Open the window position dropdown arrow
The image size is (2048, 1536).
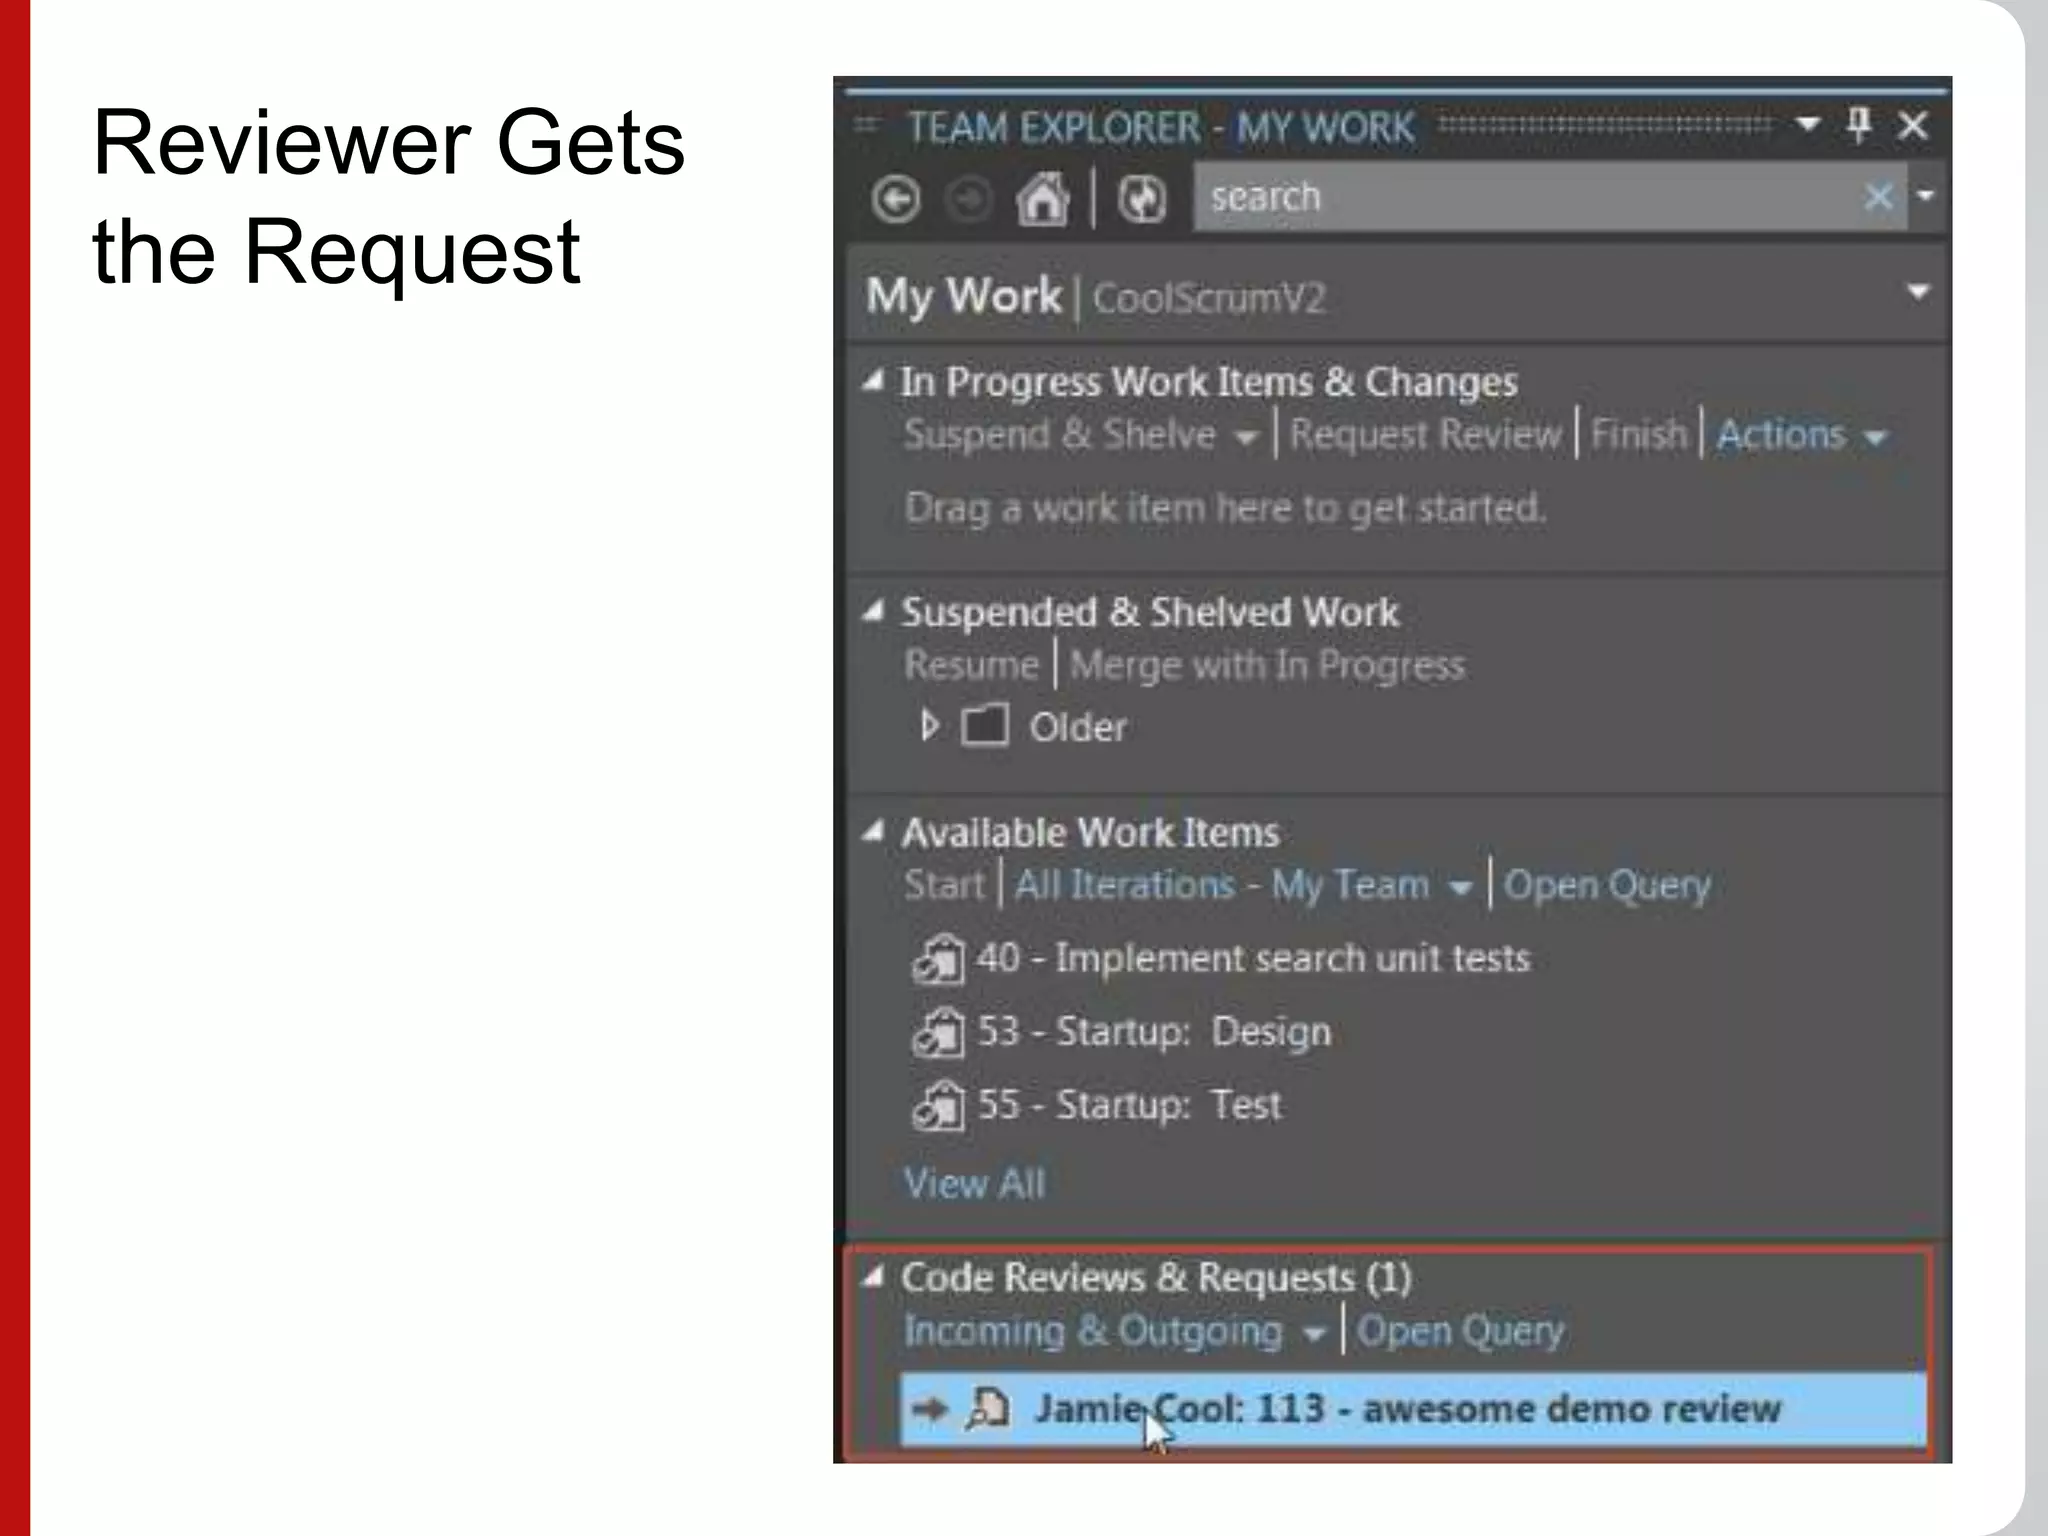click(1807, 125)
